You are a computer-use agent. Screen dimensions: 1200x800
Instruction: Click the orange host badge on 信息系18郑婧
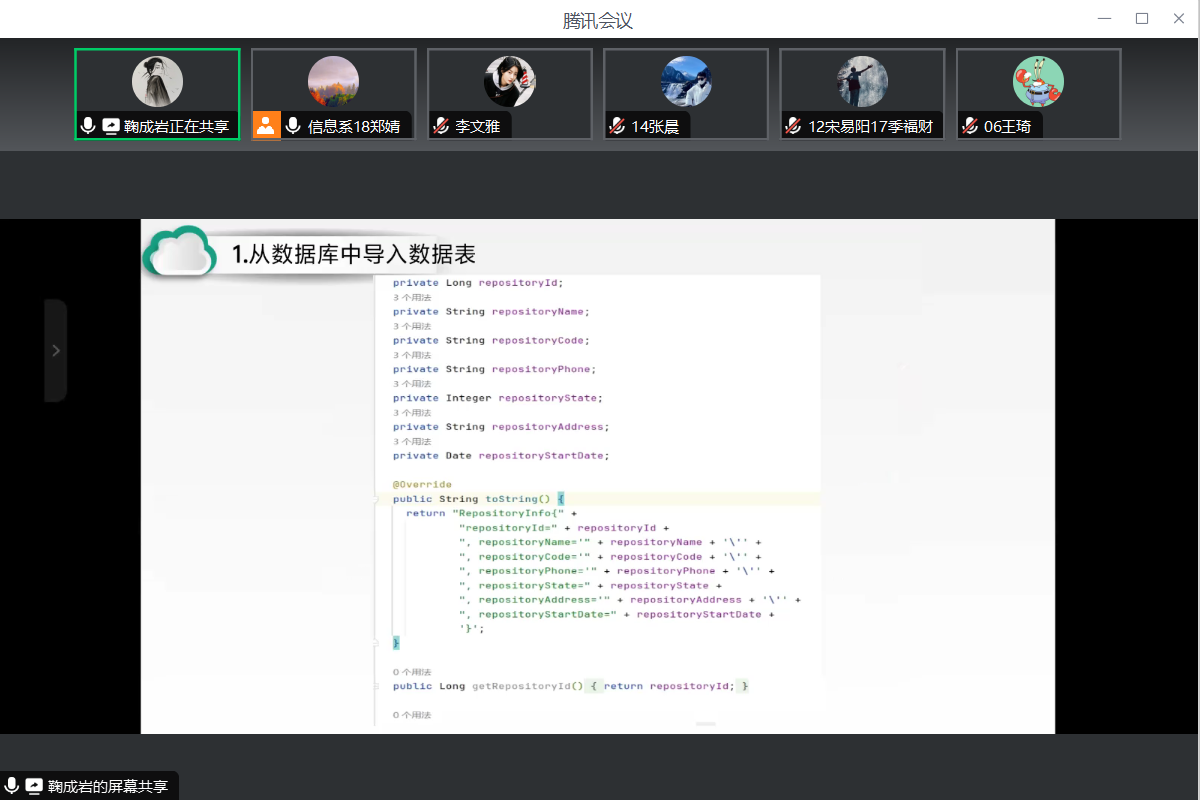(x=266, y=125)
